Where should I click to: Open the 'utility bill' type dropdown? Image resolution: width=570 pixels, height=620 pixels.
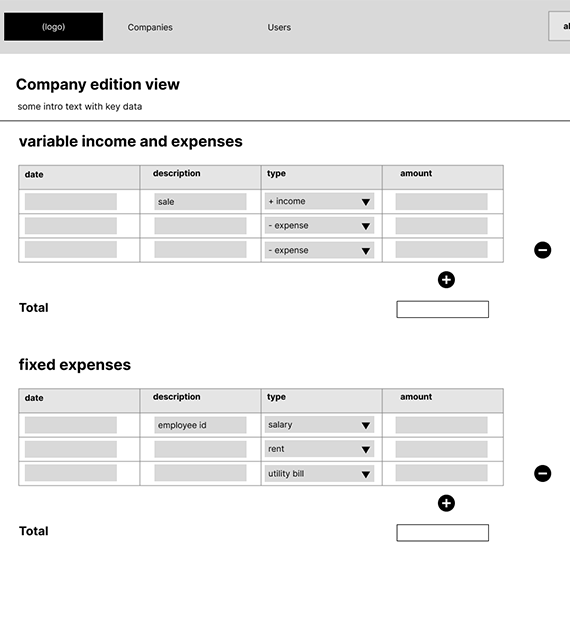pyautogui.click(x=319, y=473)
